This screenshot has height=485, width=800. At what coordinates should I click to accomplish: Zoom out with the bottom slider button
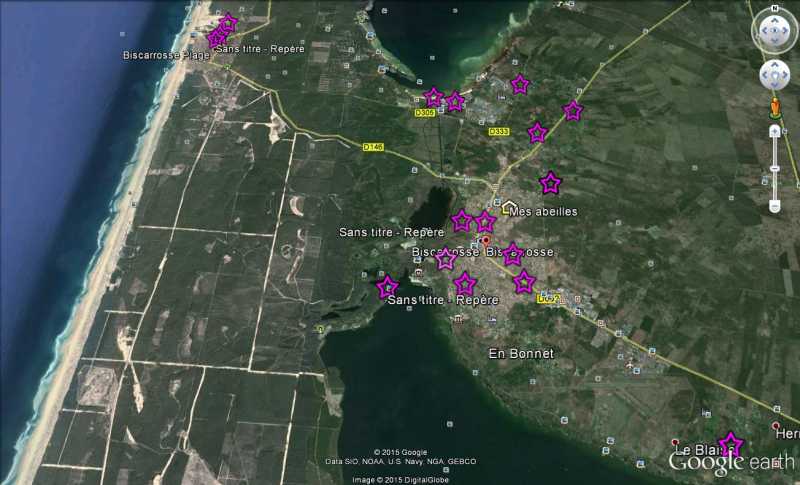[775, 206]
